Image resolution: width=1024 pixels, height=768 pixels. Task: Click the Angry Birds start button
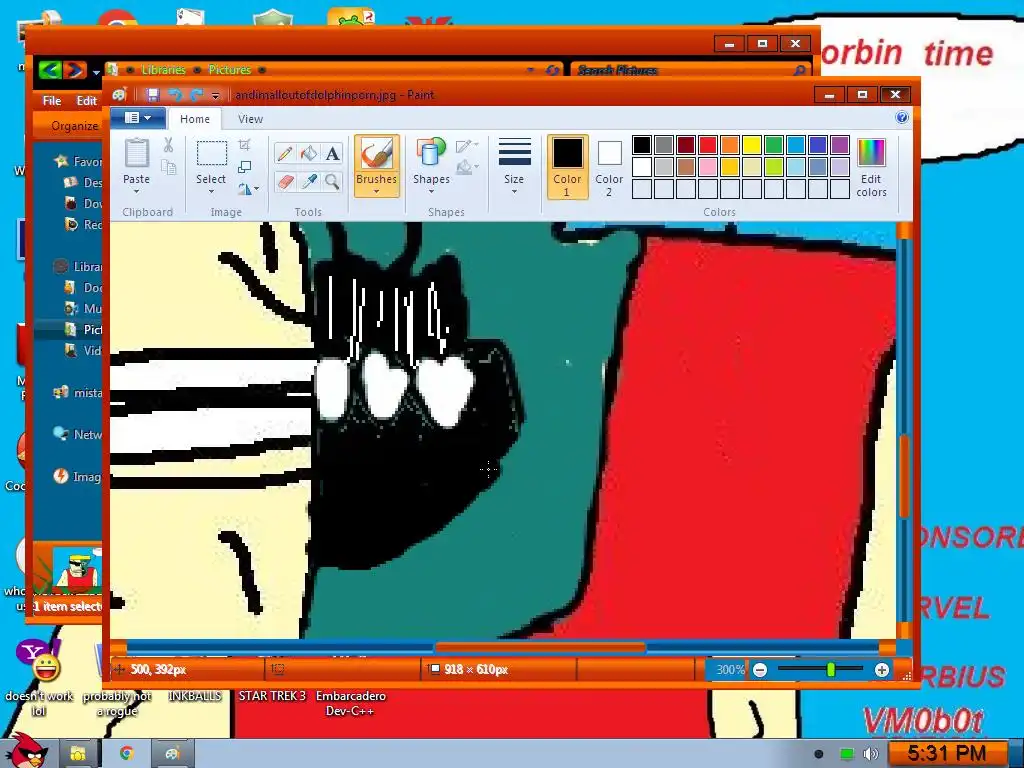[x=27, y=750]
